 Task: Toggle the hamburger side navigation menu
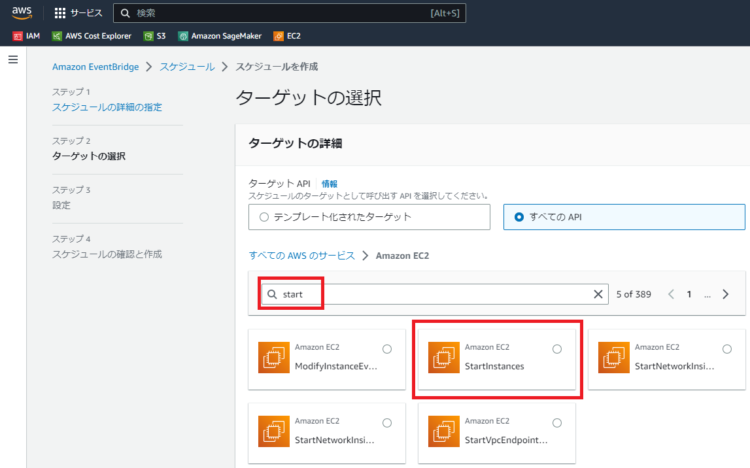(x=13, y=59)
